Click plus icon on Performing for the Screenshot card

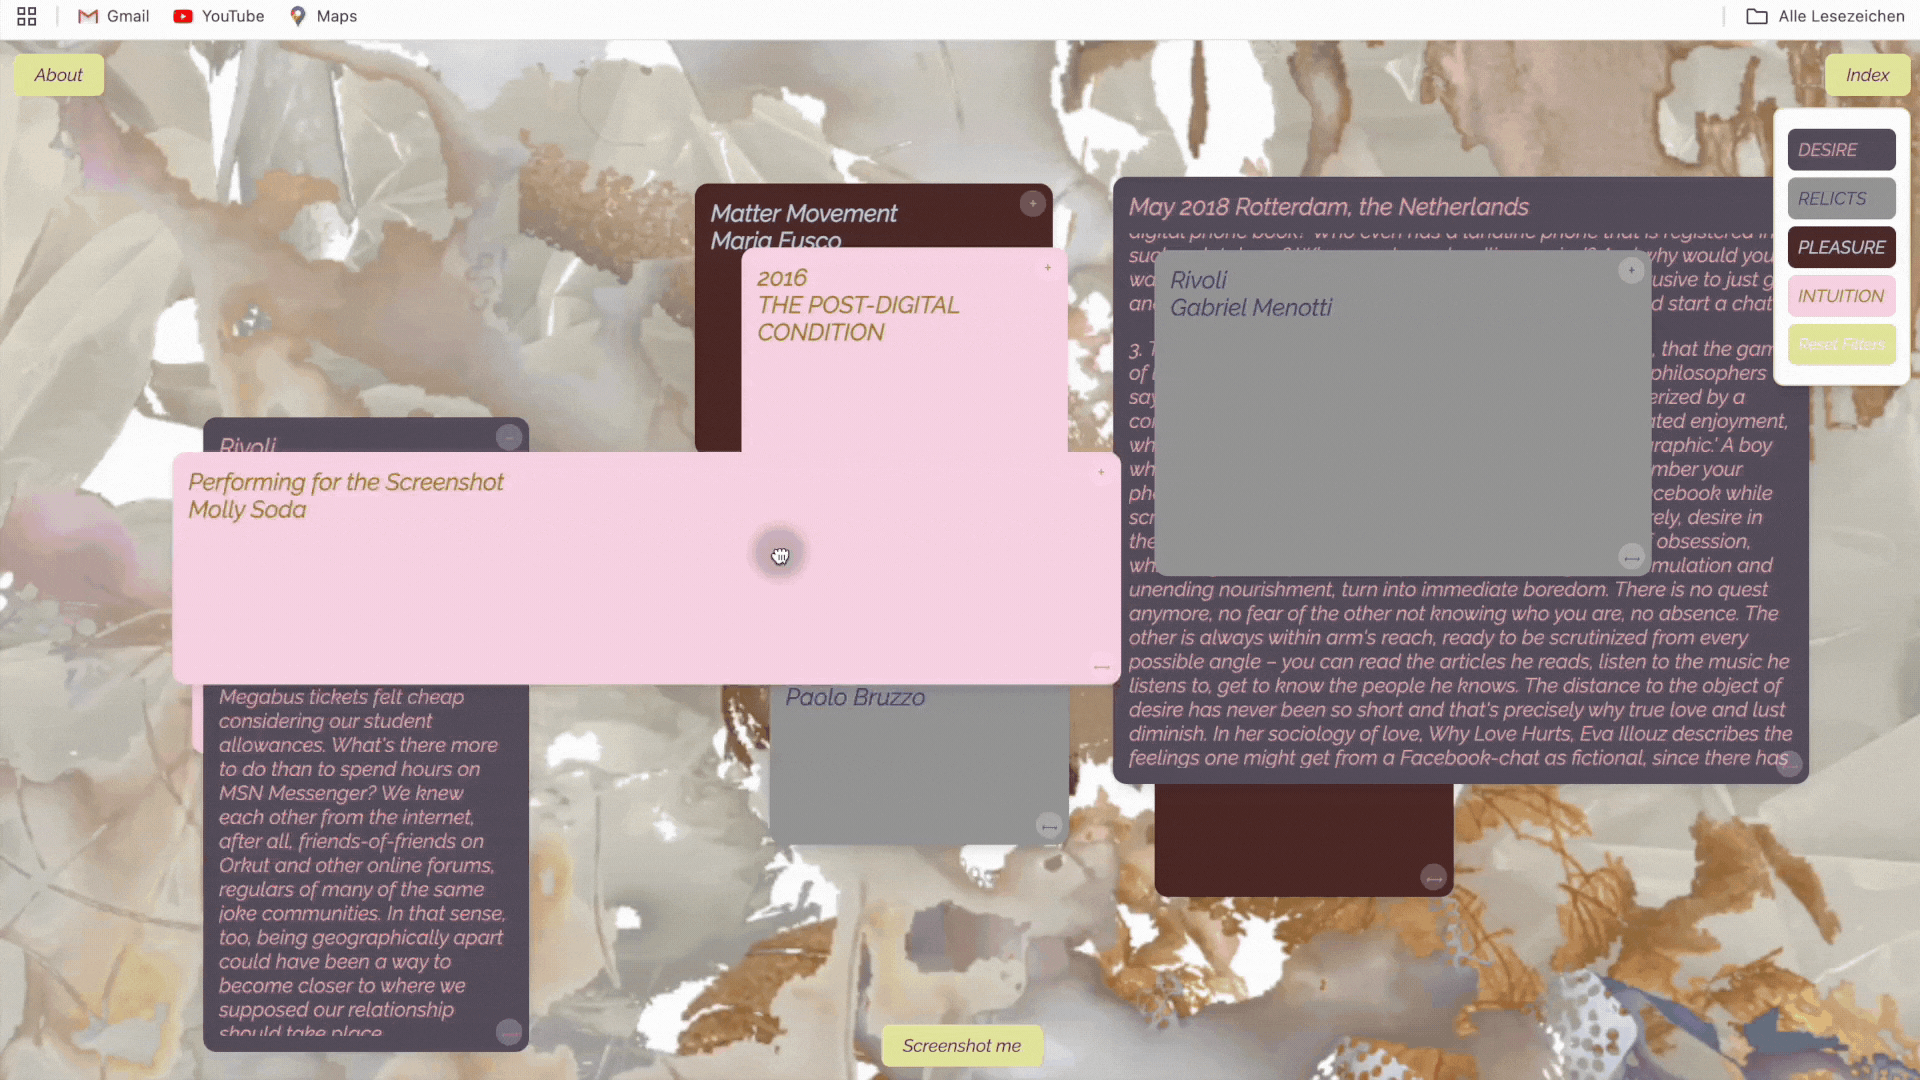tap(1101, 472)
